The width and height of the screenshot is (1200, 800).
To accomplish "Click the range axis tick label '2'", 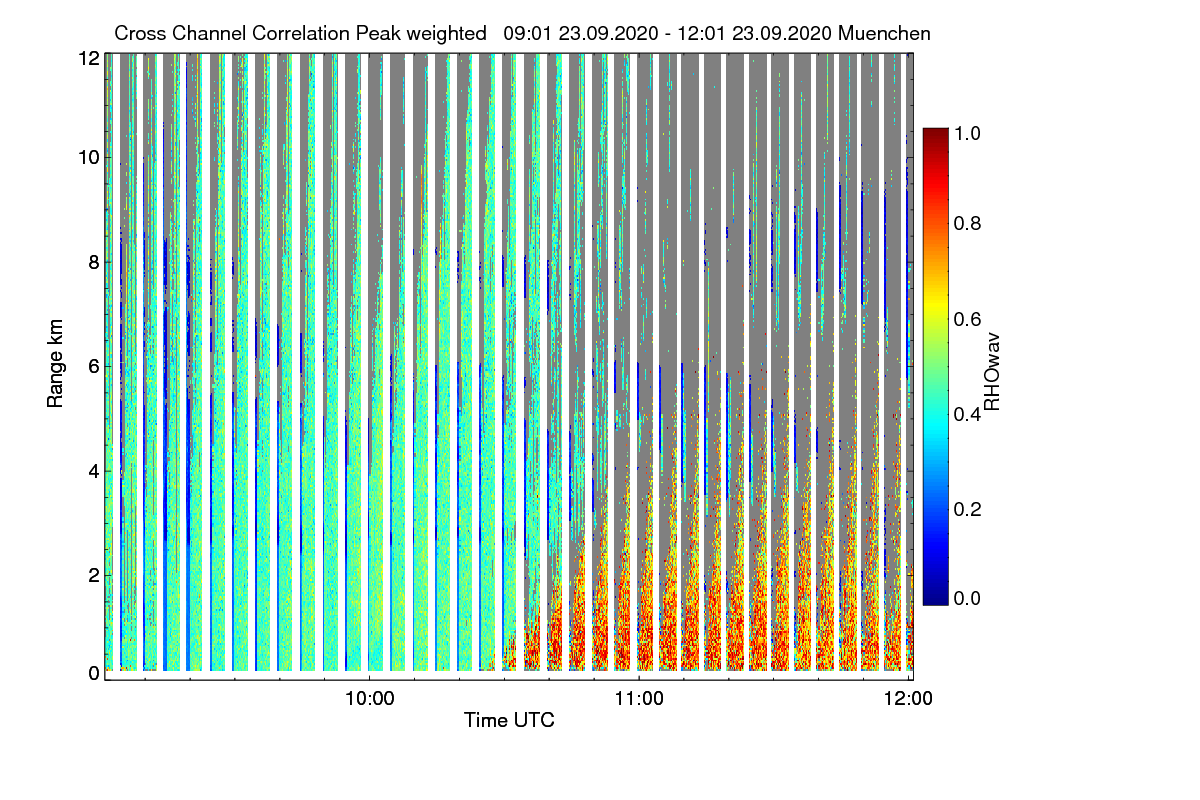I will tap(93, 574).
